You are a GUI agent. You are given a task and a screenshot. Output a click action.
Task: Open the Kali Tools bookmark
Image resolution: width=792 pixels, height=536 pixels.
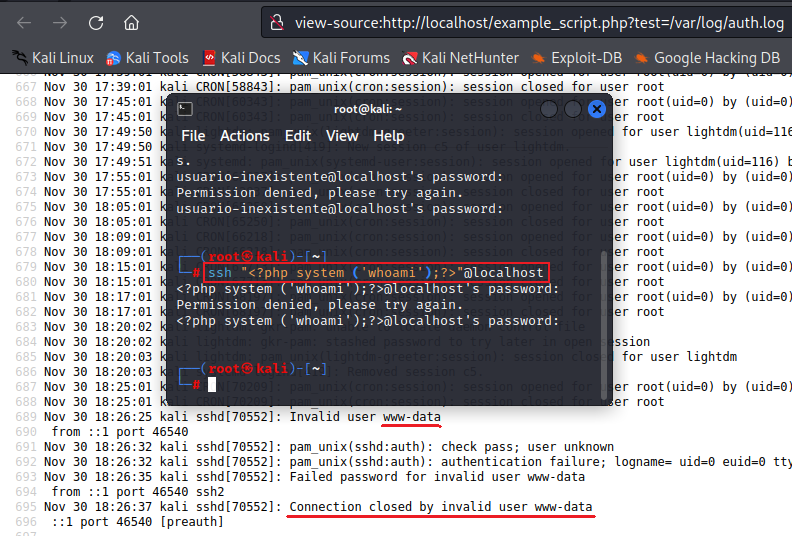coord(147,58)
